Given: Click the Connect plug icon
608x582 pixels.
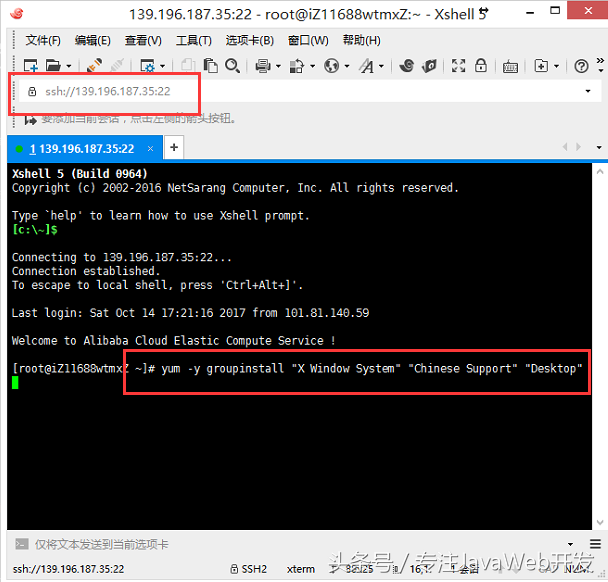Looking at the screenshot, I should pyautogui.click(x=94, y=66).
